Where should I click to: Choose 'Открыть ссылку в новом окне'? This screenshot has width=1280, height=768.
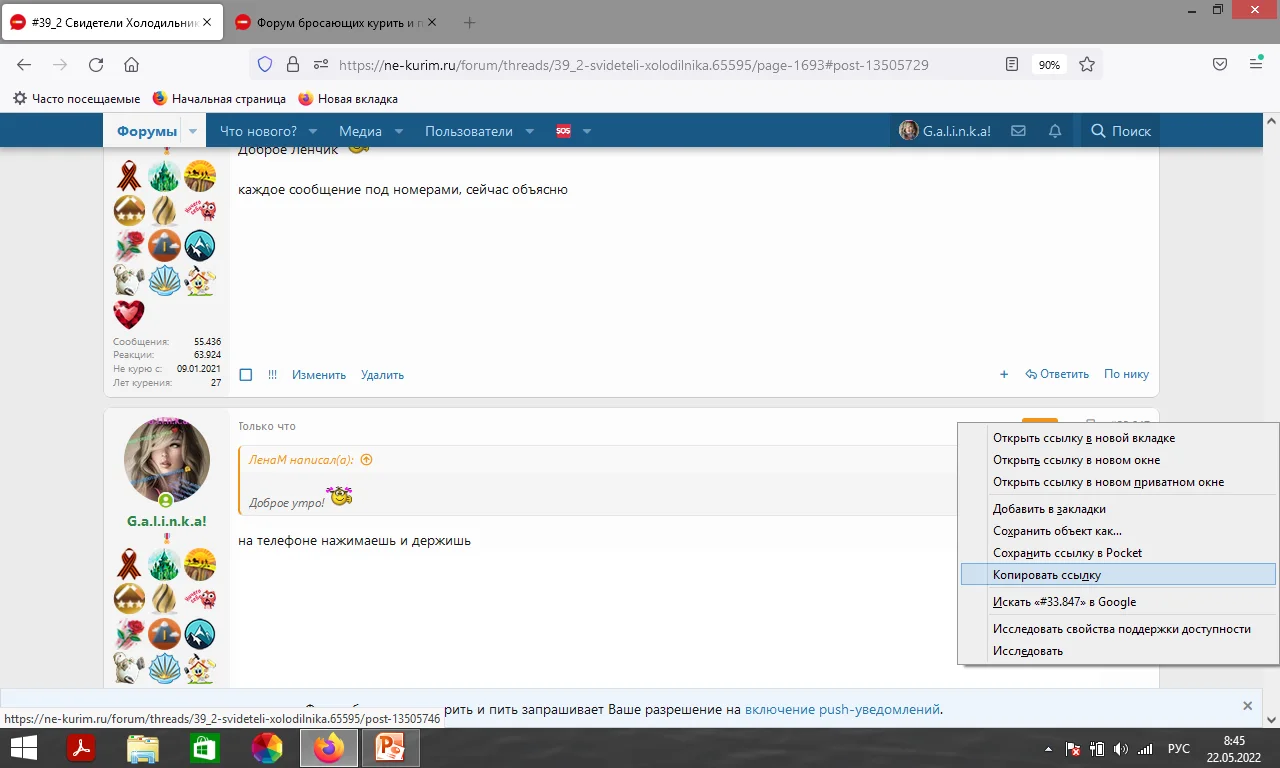click(1118, 460)
